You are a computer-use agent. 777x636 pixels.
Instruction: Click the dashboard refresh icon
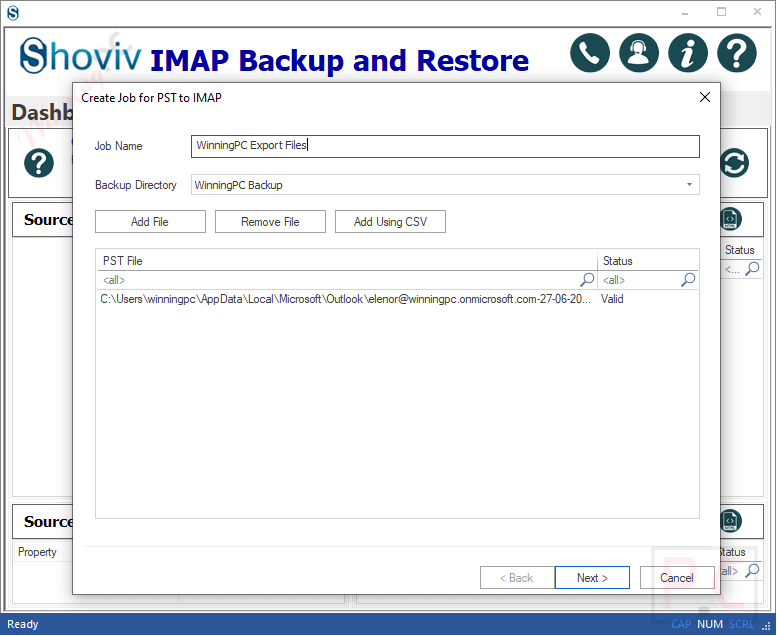(x=734, y=163)
